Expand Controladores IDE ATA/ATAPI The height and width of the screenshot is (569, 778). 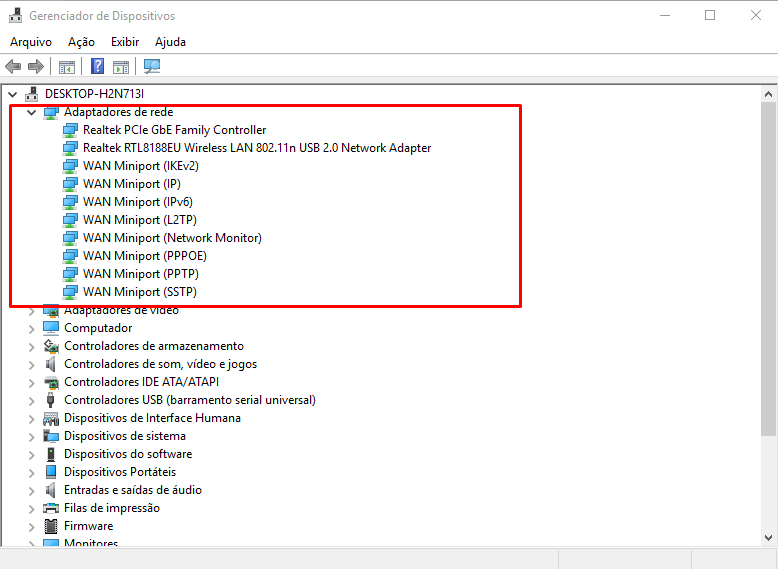click(32, 382)
